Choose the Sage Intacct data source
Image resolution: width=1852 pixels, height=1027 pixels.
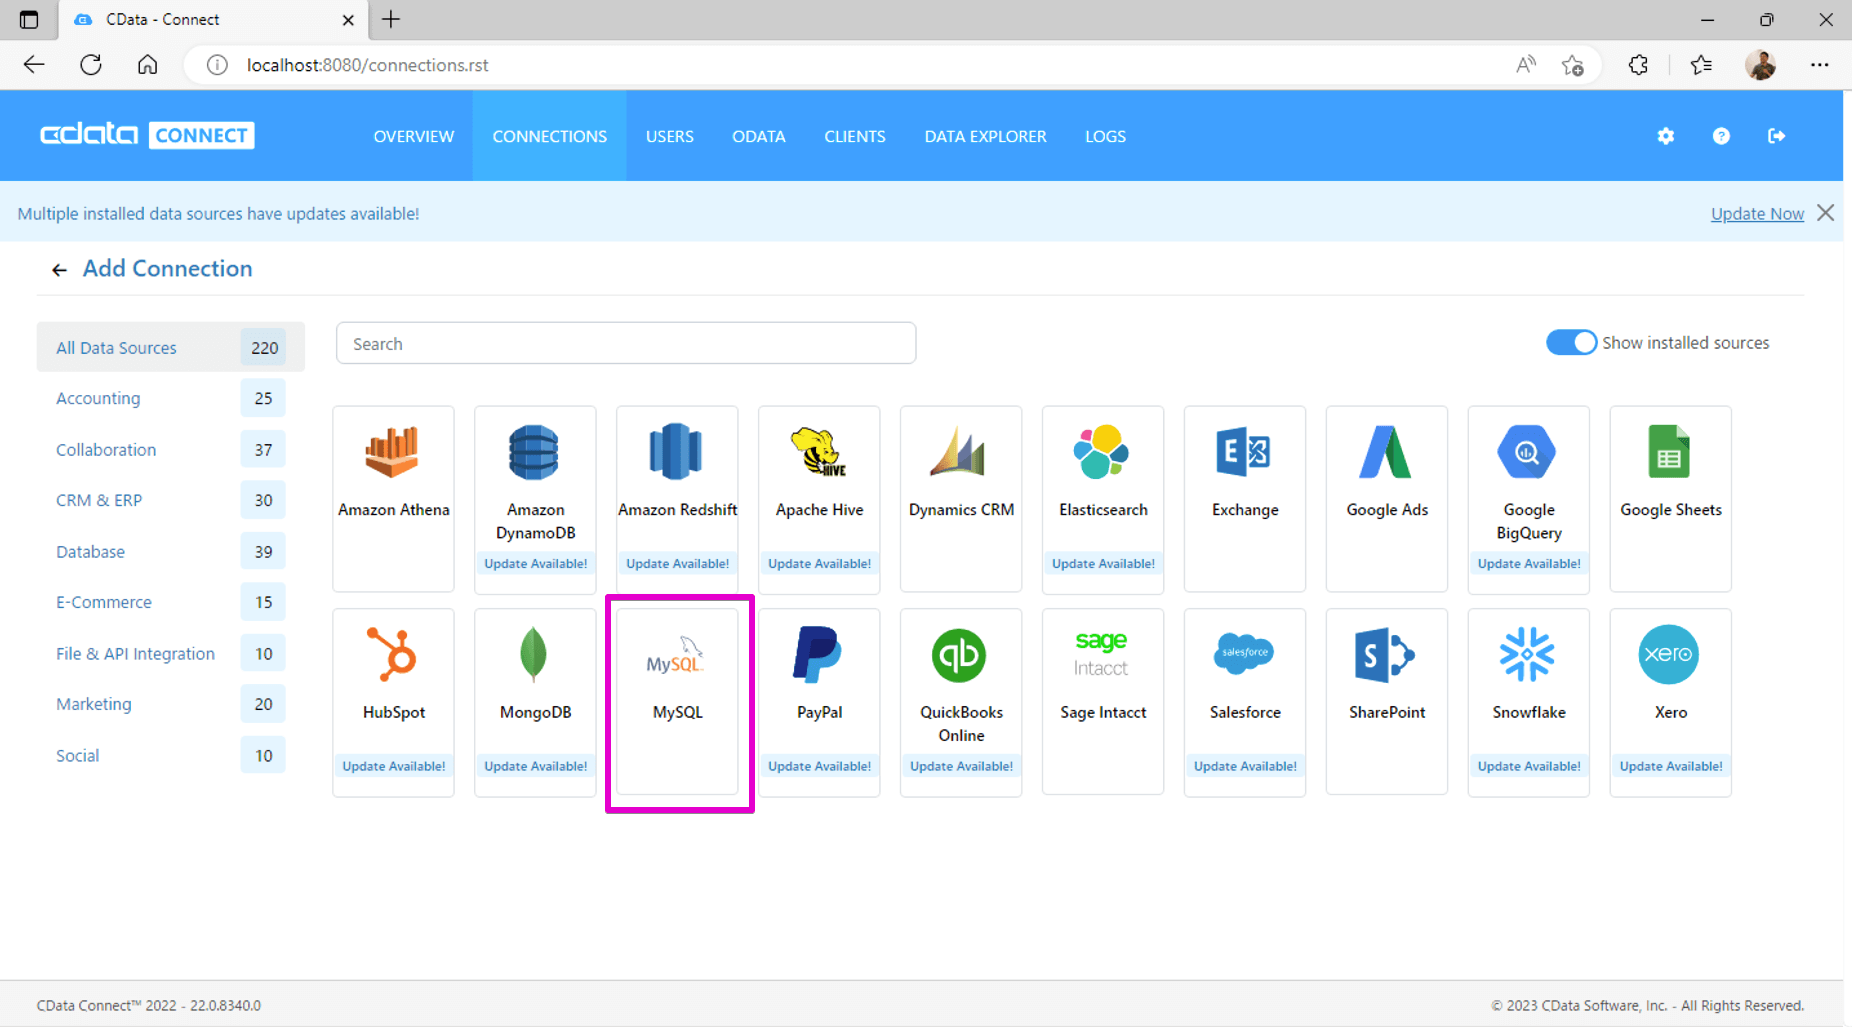pos(1103,702)
